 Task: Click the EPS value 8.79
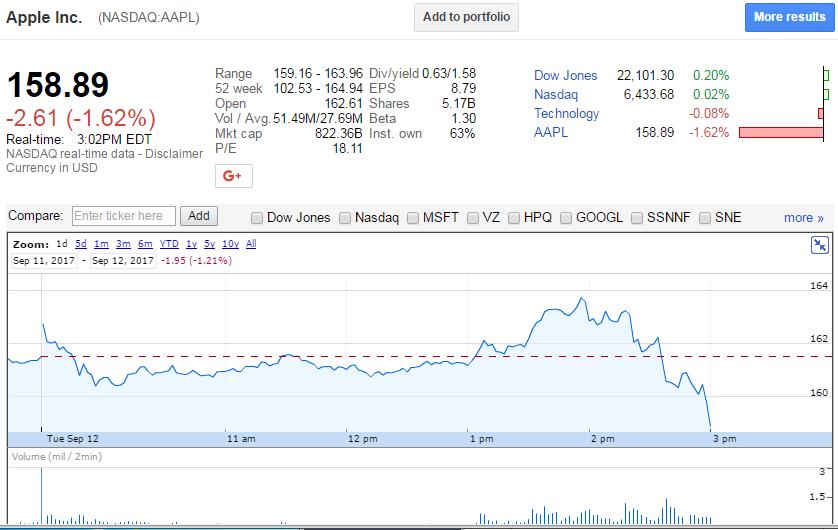[x=463, y=89]
